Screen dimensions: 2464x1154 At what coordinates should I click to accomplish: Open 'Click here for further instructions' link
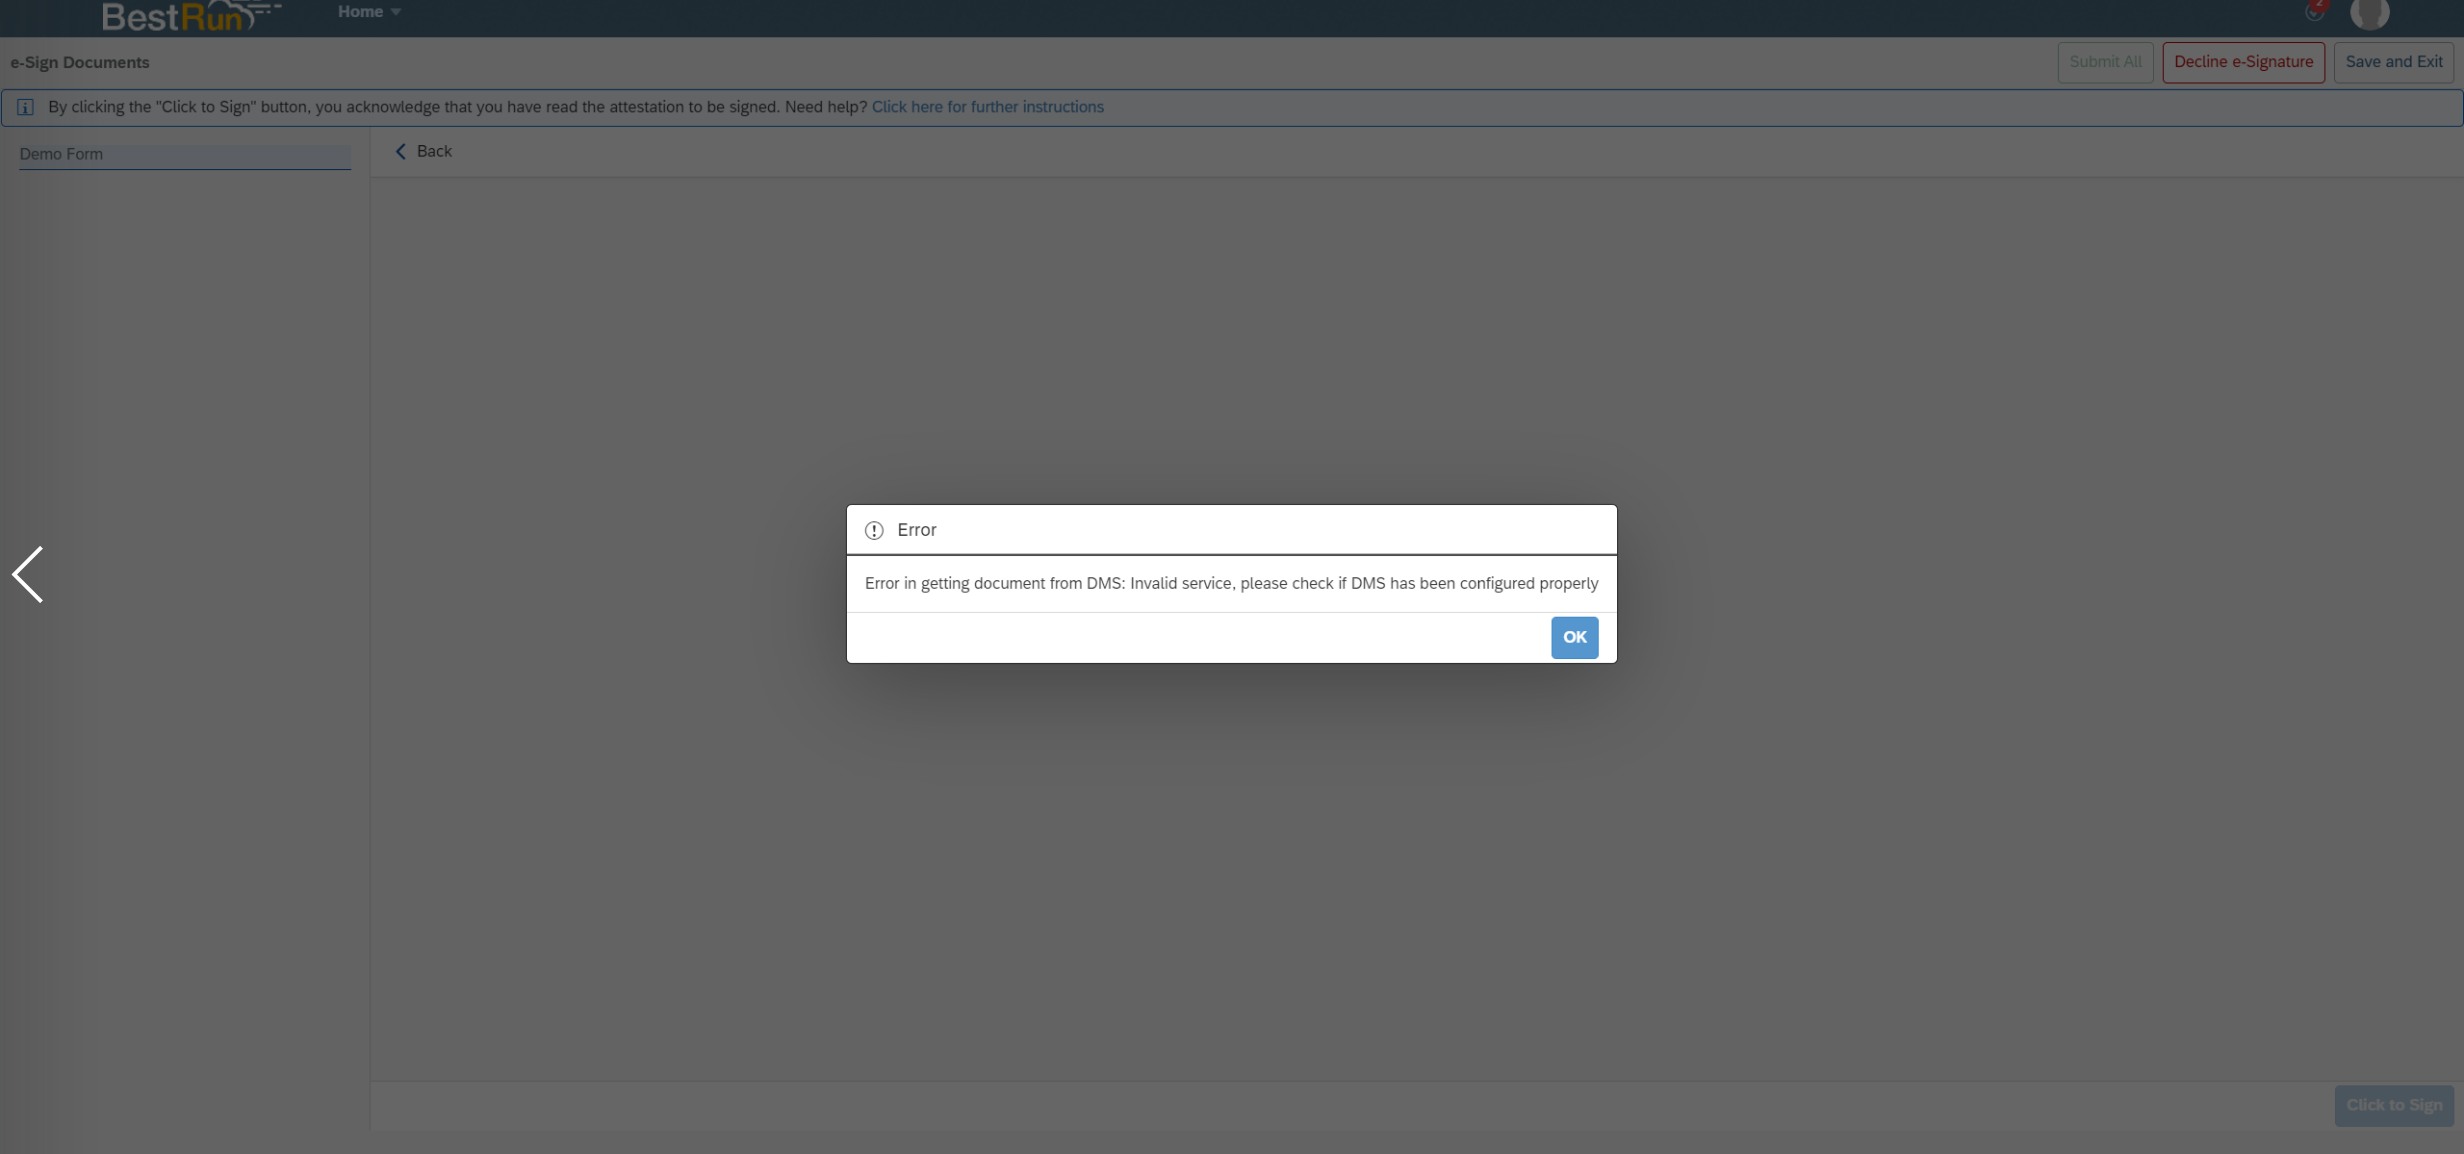click(987, 107)
